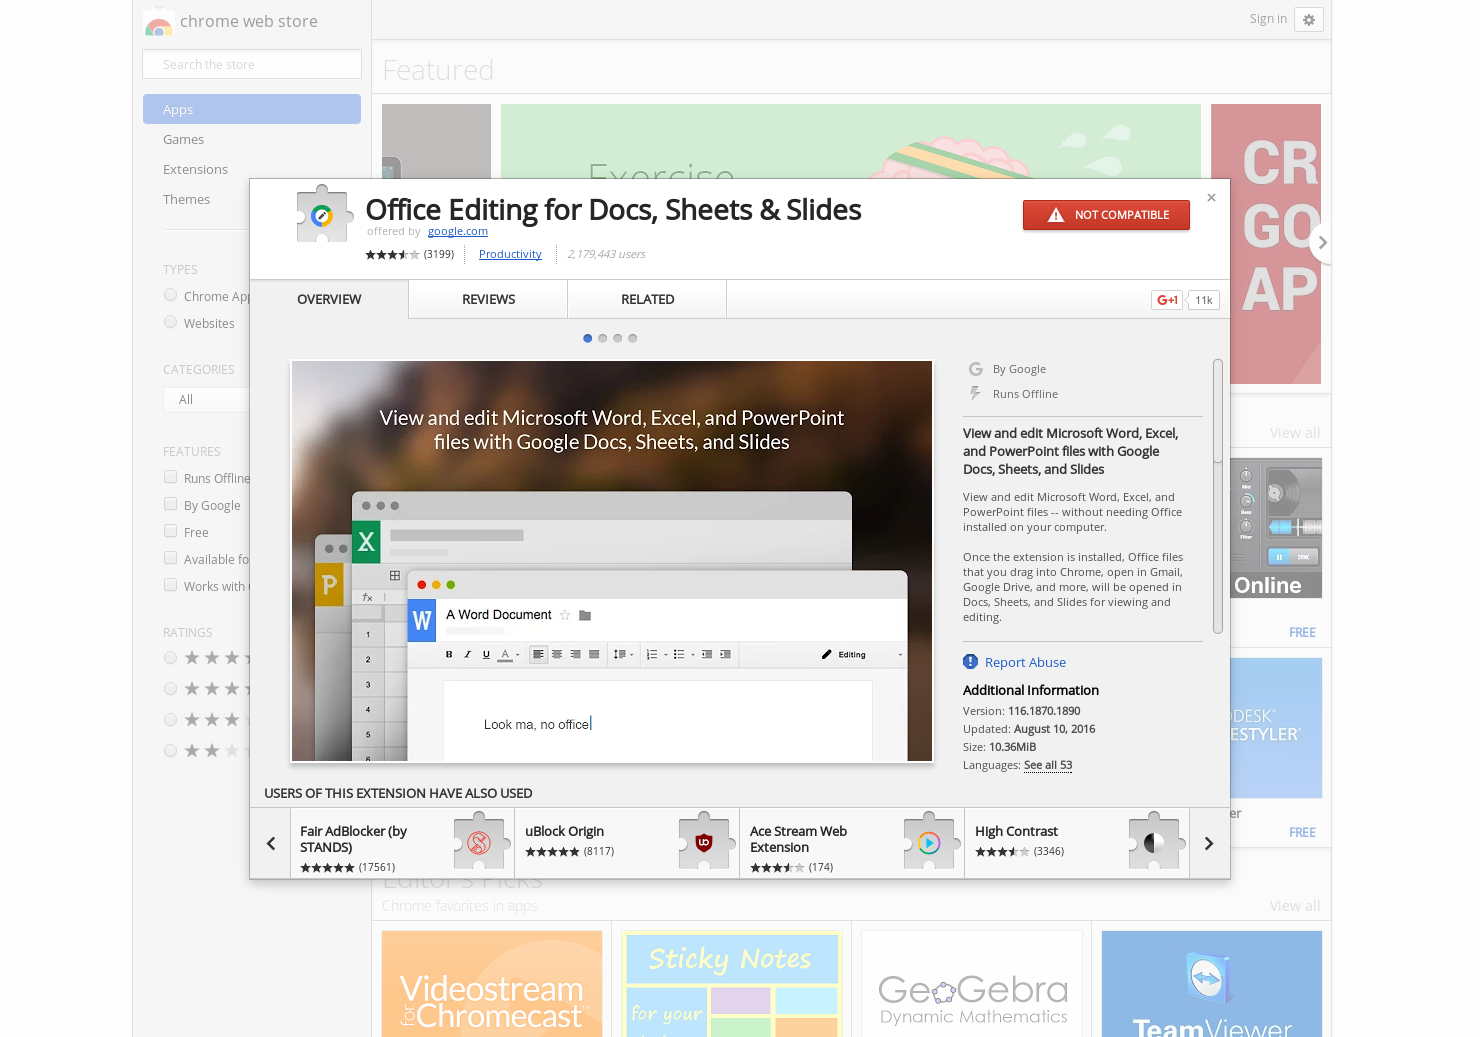Image resolution: width=1480 pixels, height=1037 pixels.
Task: Click the store search field
Action: tap(251, 63)
